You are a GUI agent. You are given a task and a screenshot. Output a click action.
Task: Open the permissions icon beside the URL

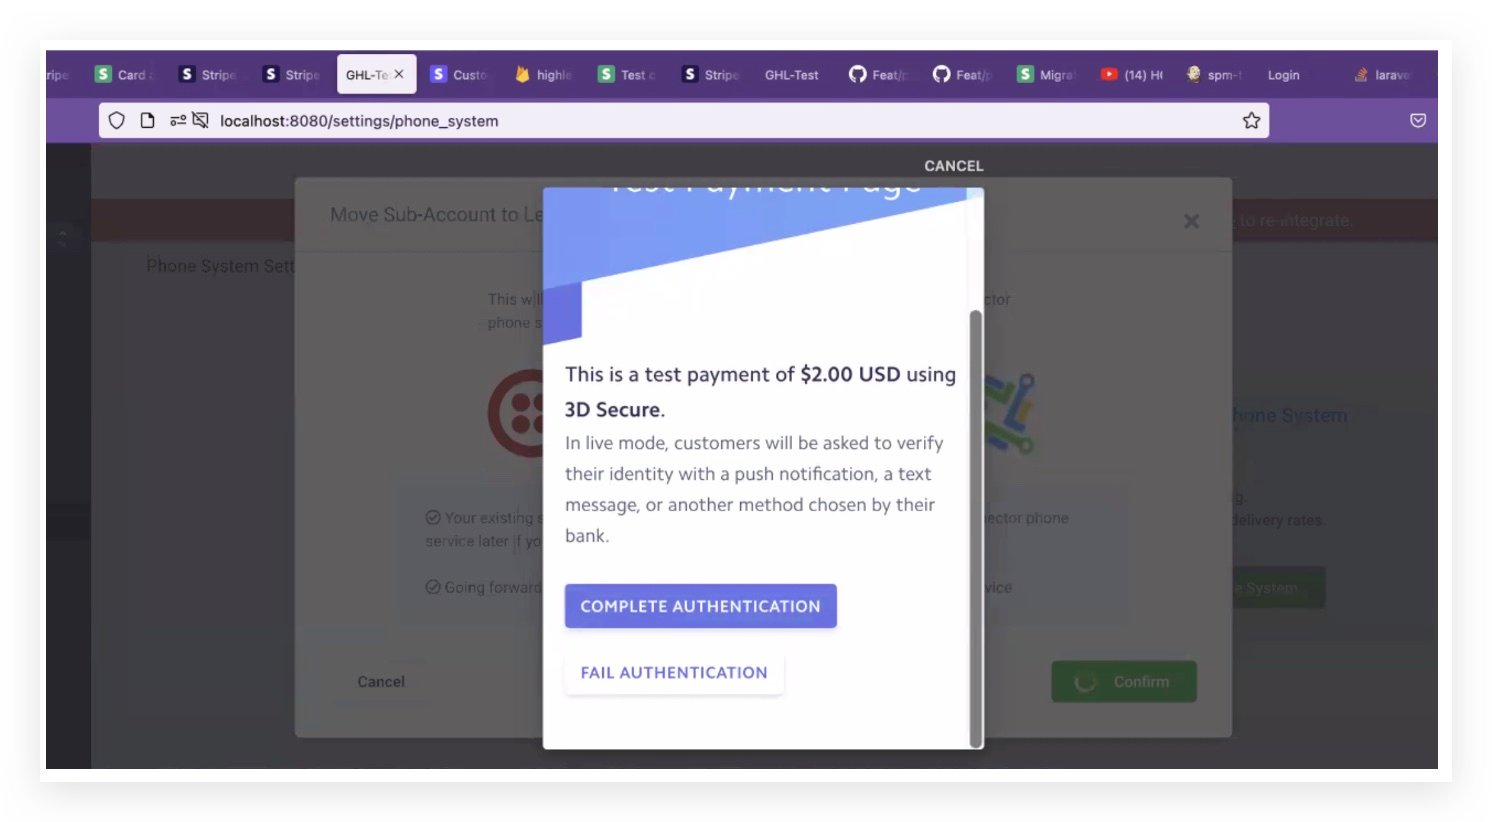(178, 121)
